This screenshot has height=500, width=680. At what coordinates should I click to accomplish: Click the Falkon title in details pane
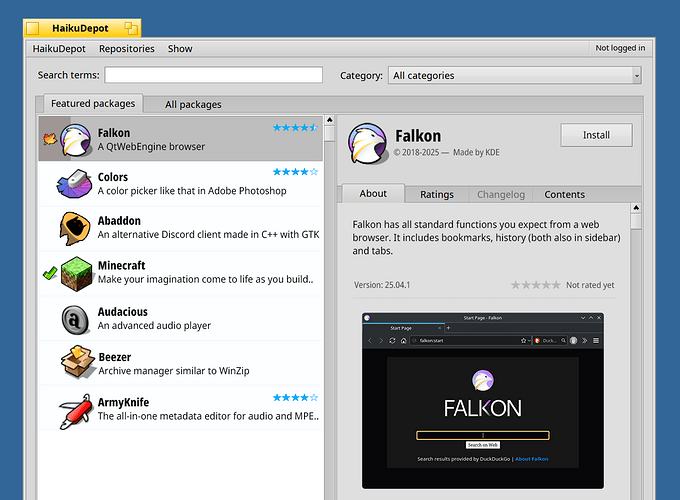point(418,136)
